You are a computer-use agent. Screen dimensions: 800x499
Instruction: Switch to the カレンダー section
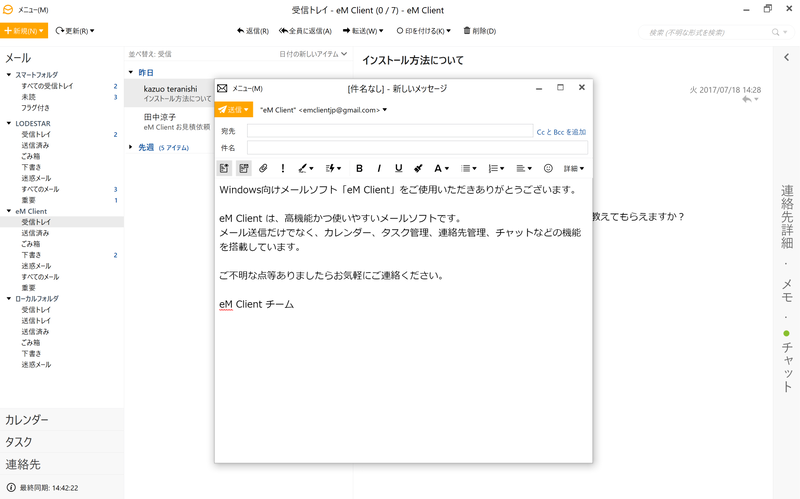(x=62, y=420)
